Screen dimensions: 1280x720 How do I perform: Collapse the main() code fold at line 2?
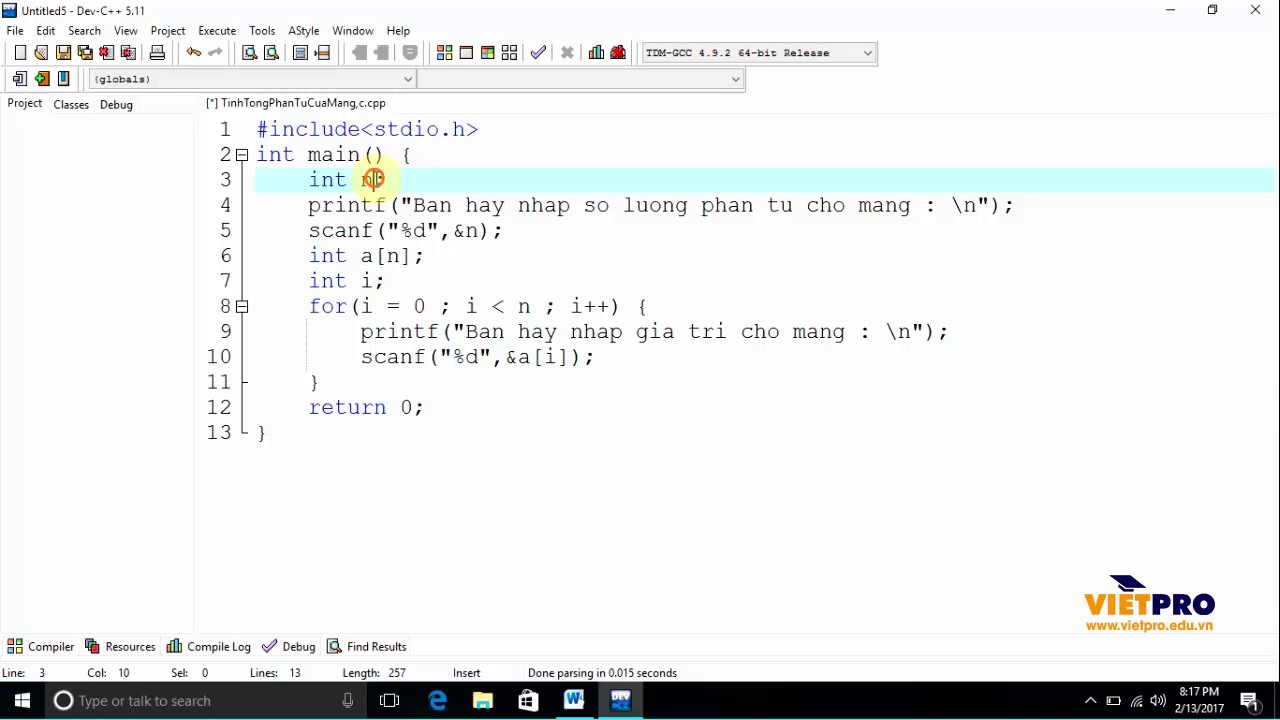pyautogui.click(x=242, y=155)
